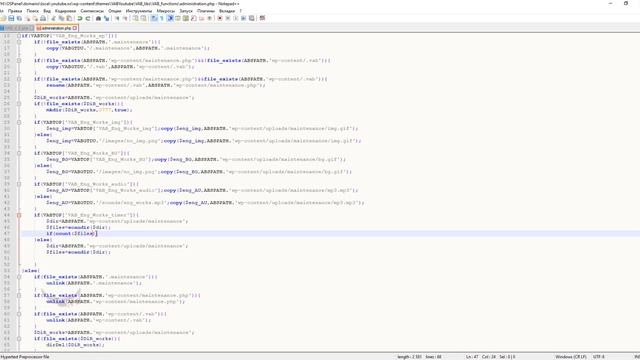
Task: Open the Вид menu
Action: click(x=47, y=11)
